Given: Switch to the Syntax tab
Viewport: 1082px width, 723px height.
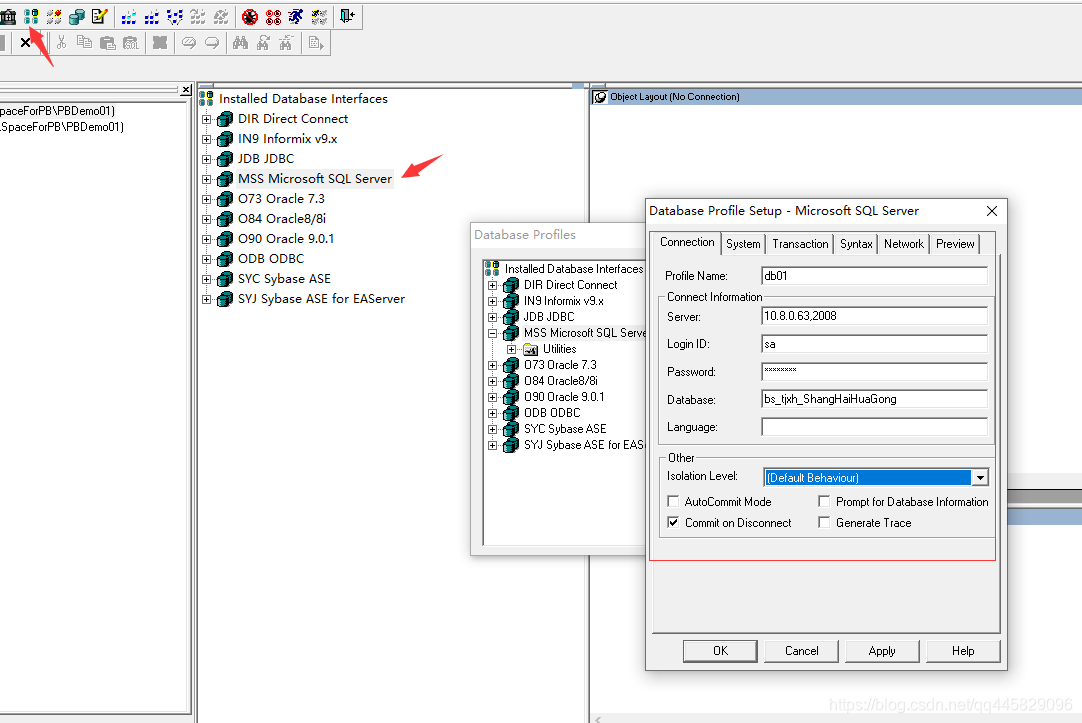Looking at the screenshot, I should click(x=856, y=244).
